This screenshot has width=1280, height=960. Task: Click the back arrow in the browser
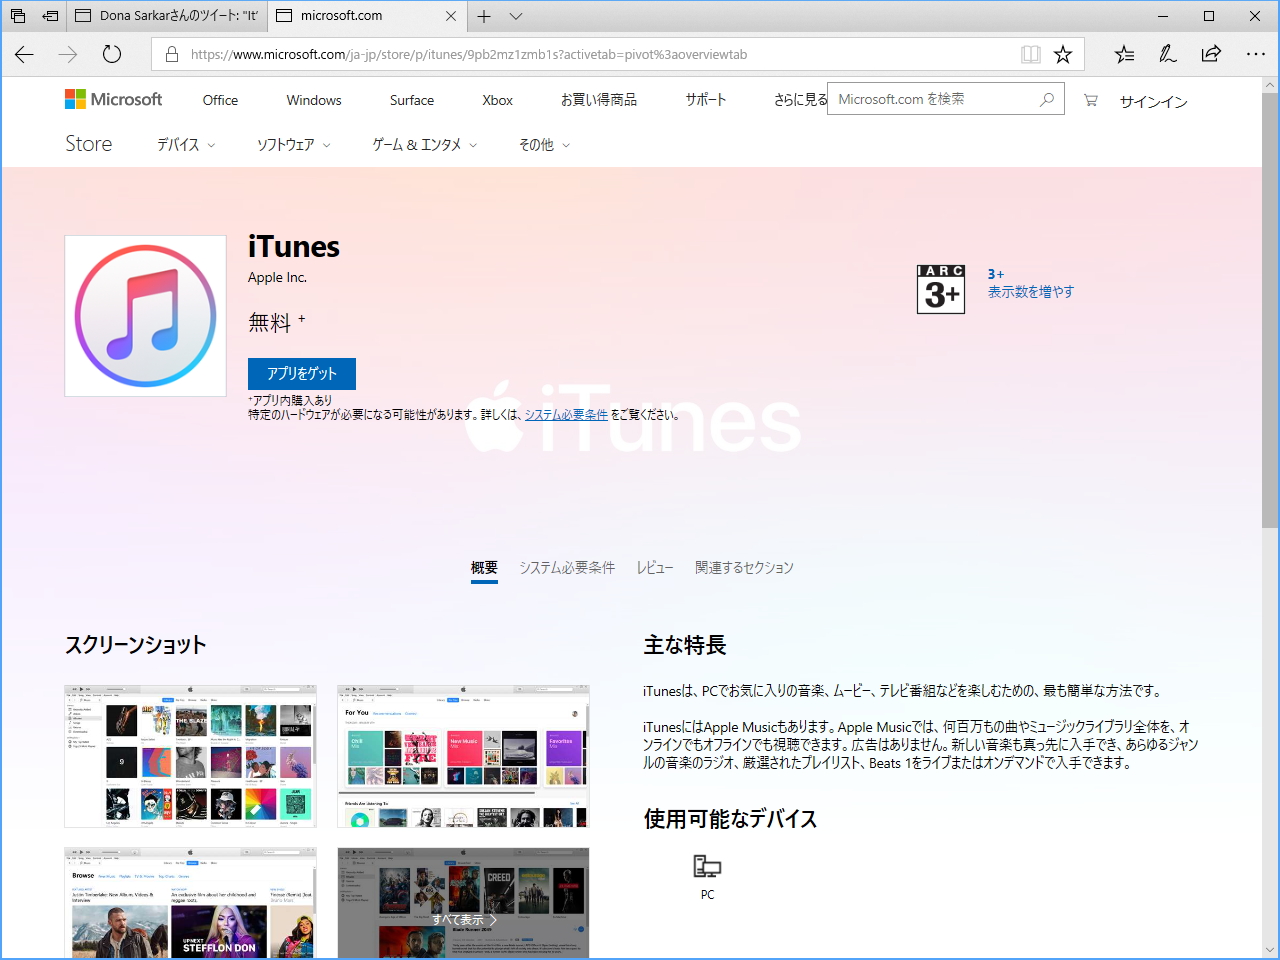click(24, 55)
